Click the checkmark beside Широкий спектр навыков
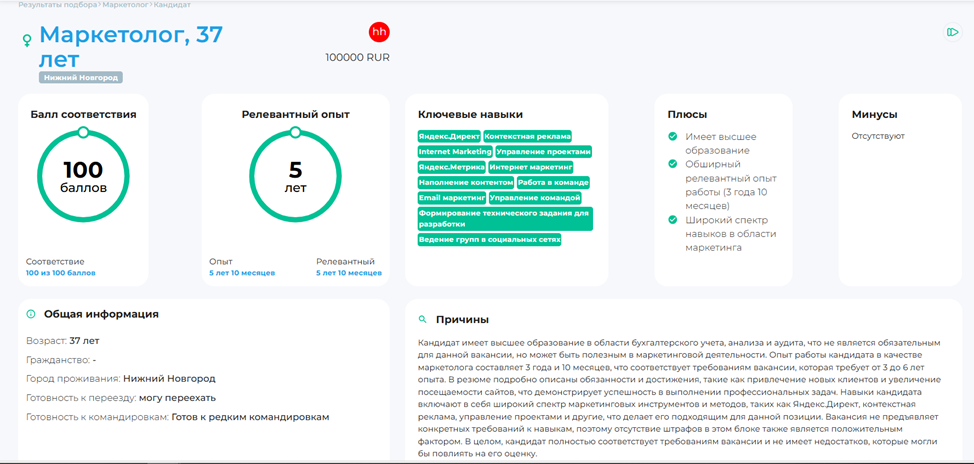Viewport: 974px width, 464px height. pyautogui.click(x=673, y=219)
